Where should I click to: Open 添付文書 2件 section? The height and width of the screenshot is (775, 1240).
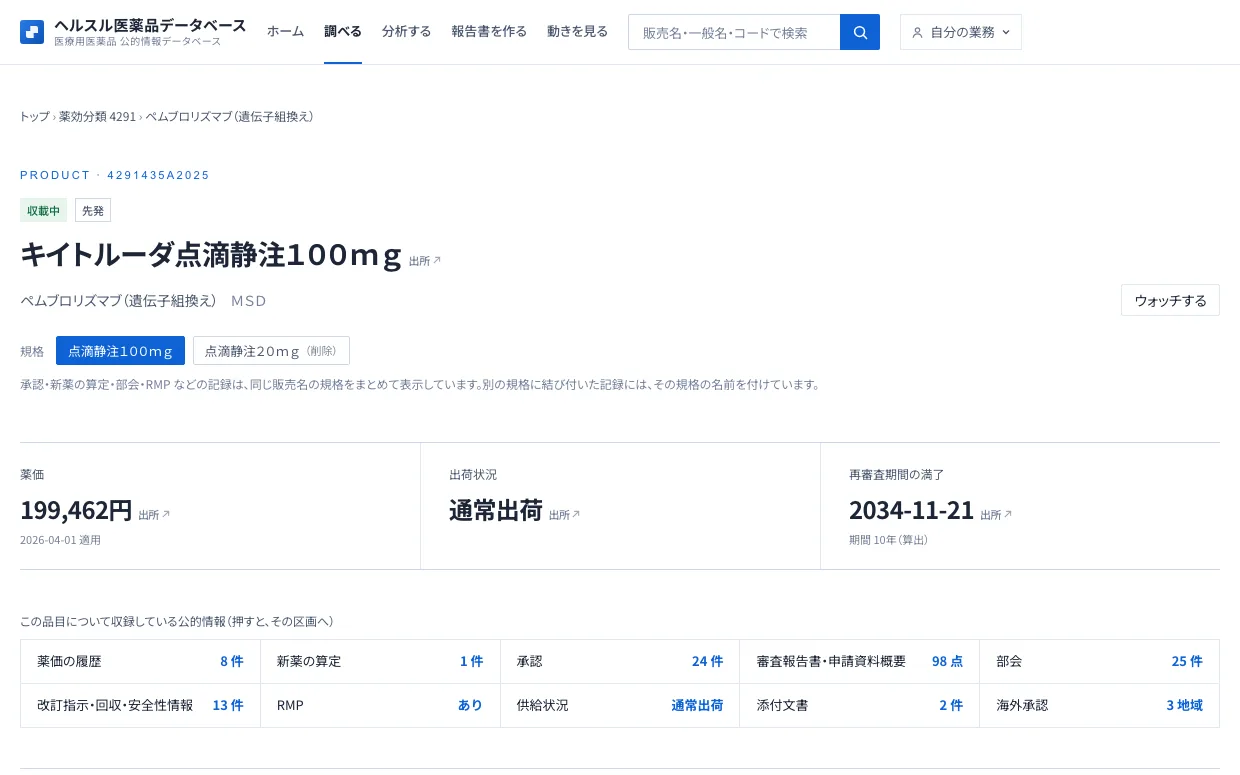860,705
